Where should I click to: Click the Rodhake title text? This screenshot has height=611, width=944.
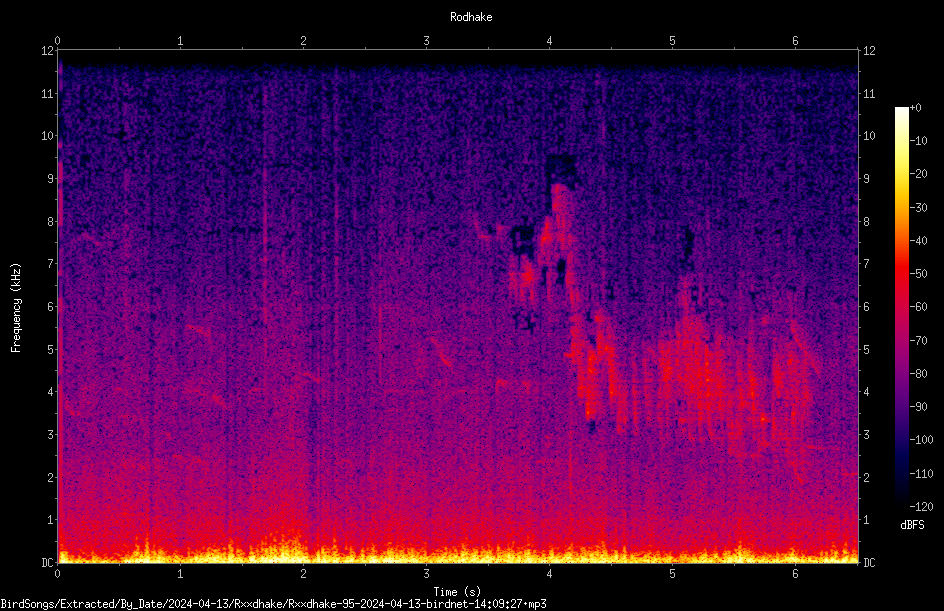pos(471,17)
